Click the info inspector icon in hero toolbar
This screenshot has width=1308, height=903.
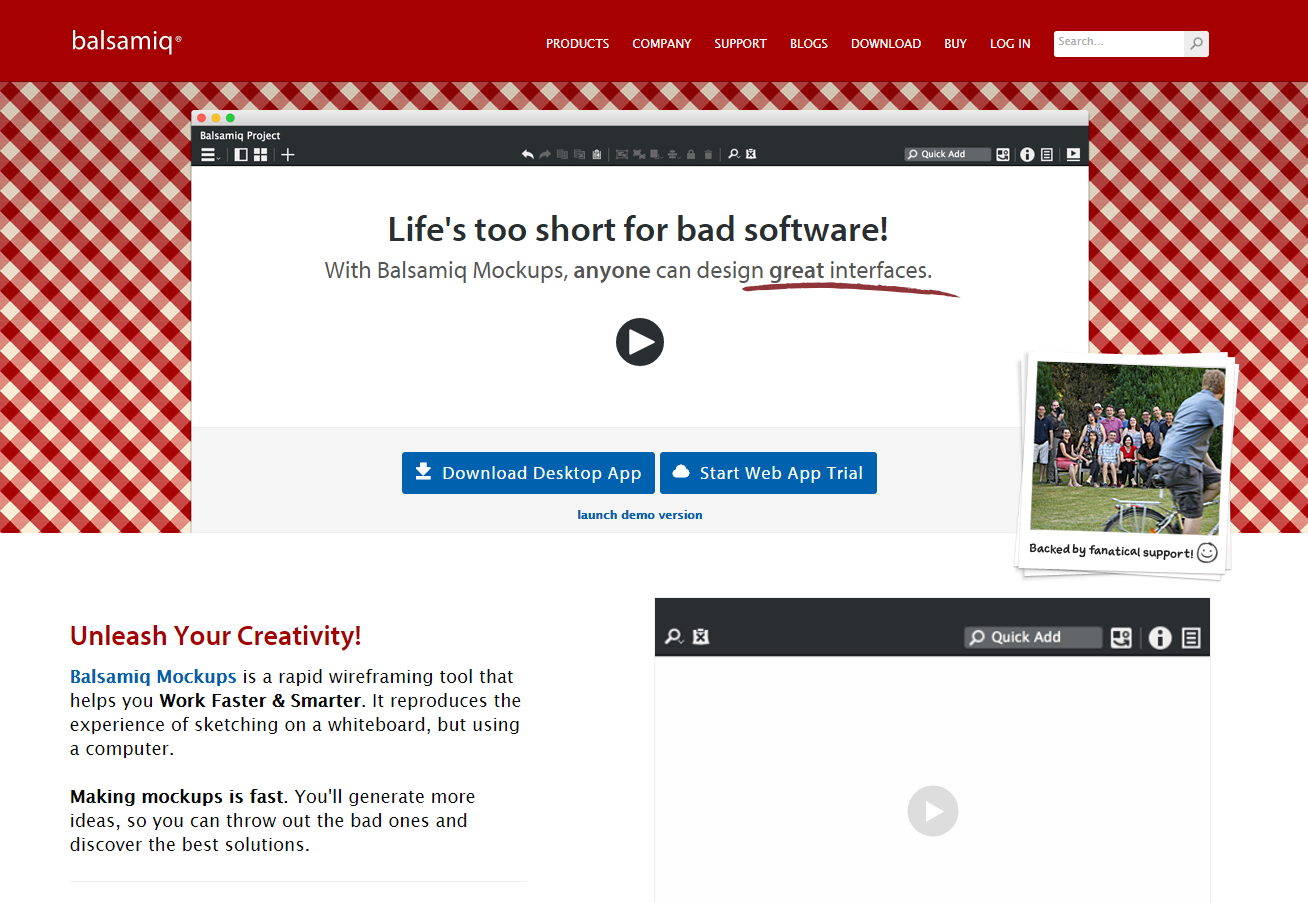point(1027,155)
